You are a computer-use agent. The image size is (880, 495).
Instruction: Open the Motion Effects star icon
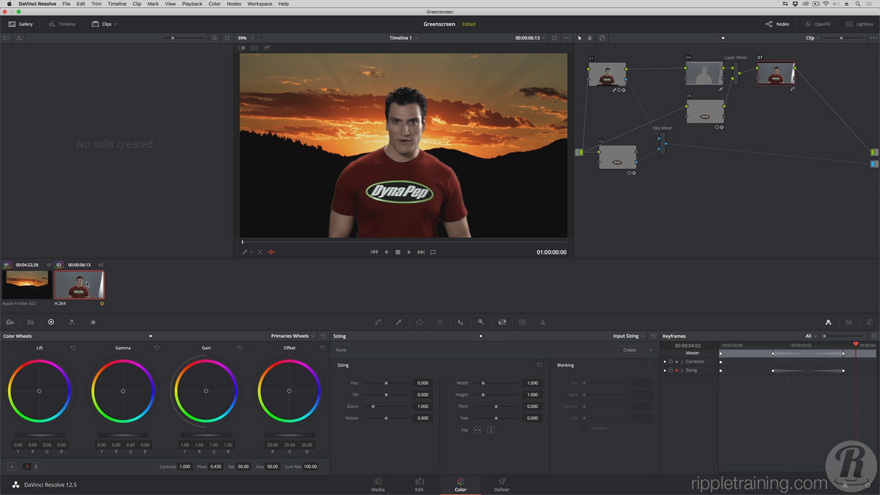pyautogui.click(x=93, y=322)
